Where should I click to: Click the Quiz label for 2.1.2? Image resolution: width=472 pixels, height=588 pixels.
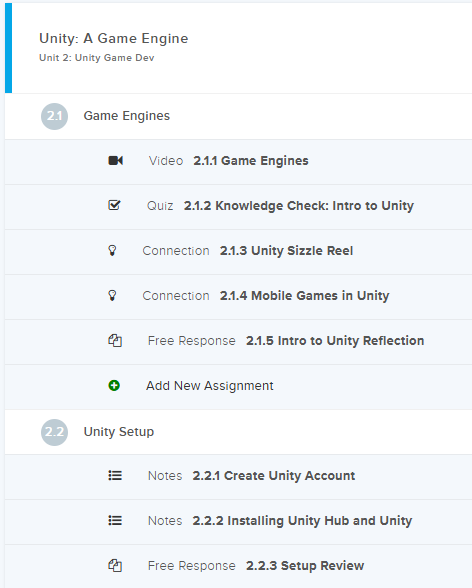coord(160,206)
